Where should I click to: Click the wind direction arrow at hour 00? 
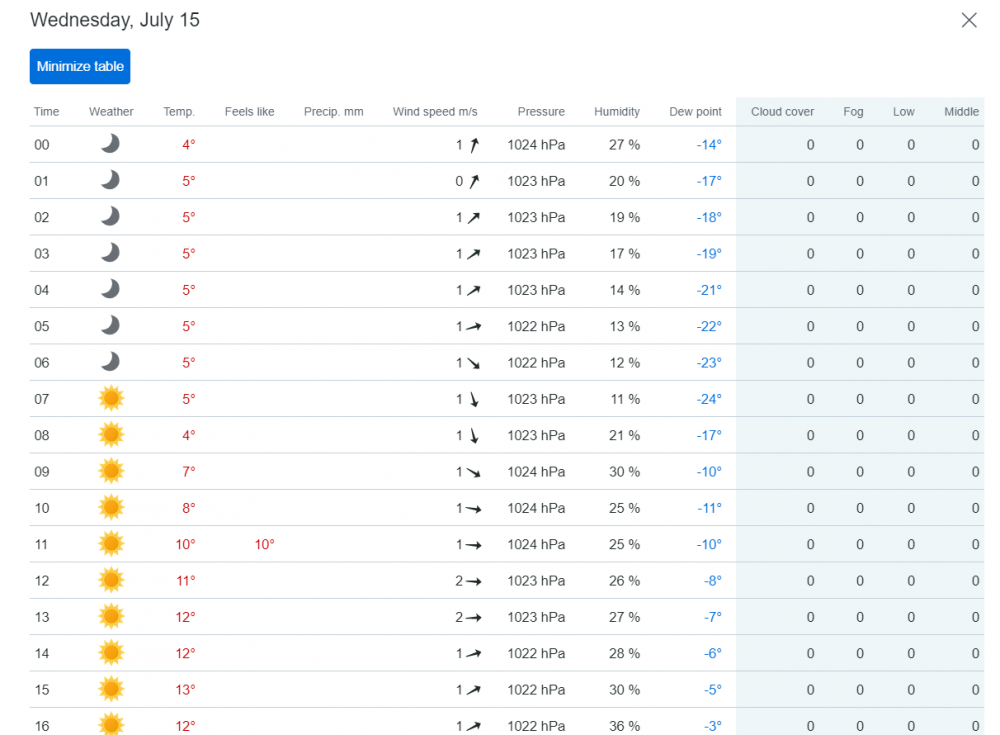click(x=474, y=145)
